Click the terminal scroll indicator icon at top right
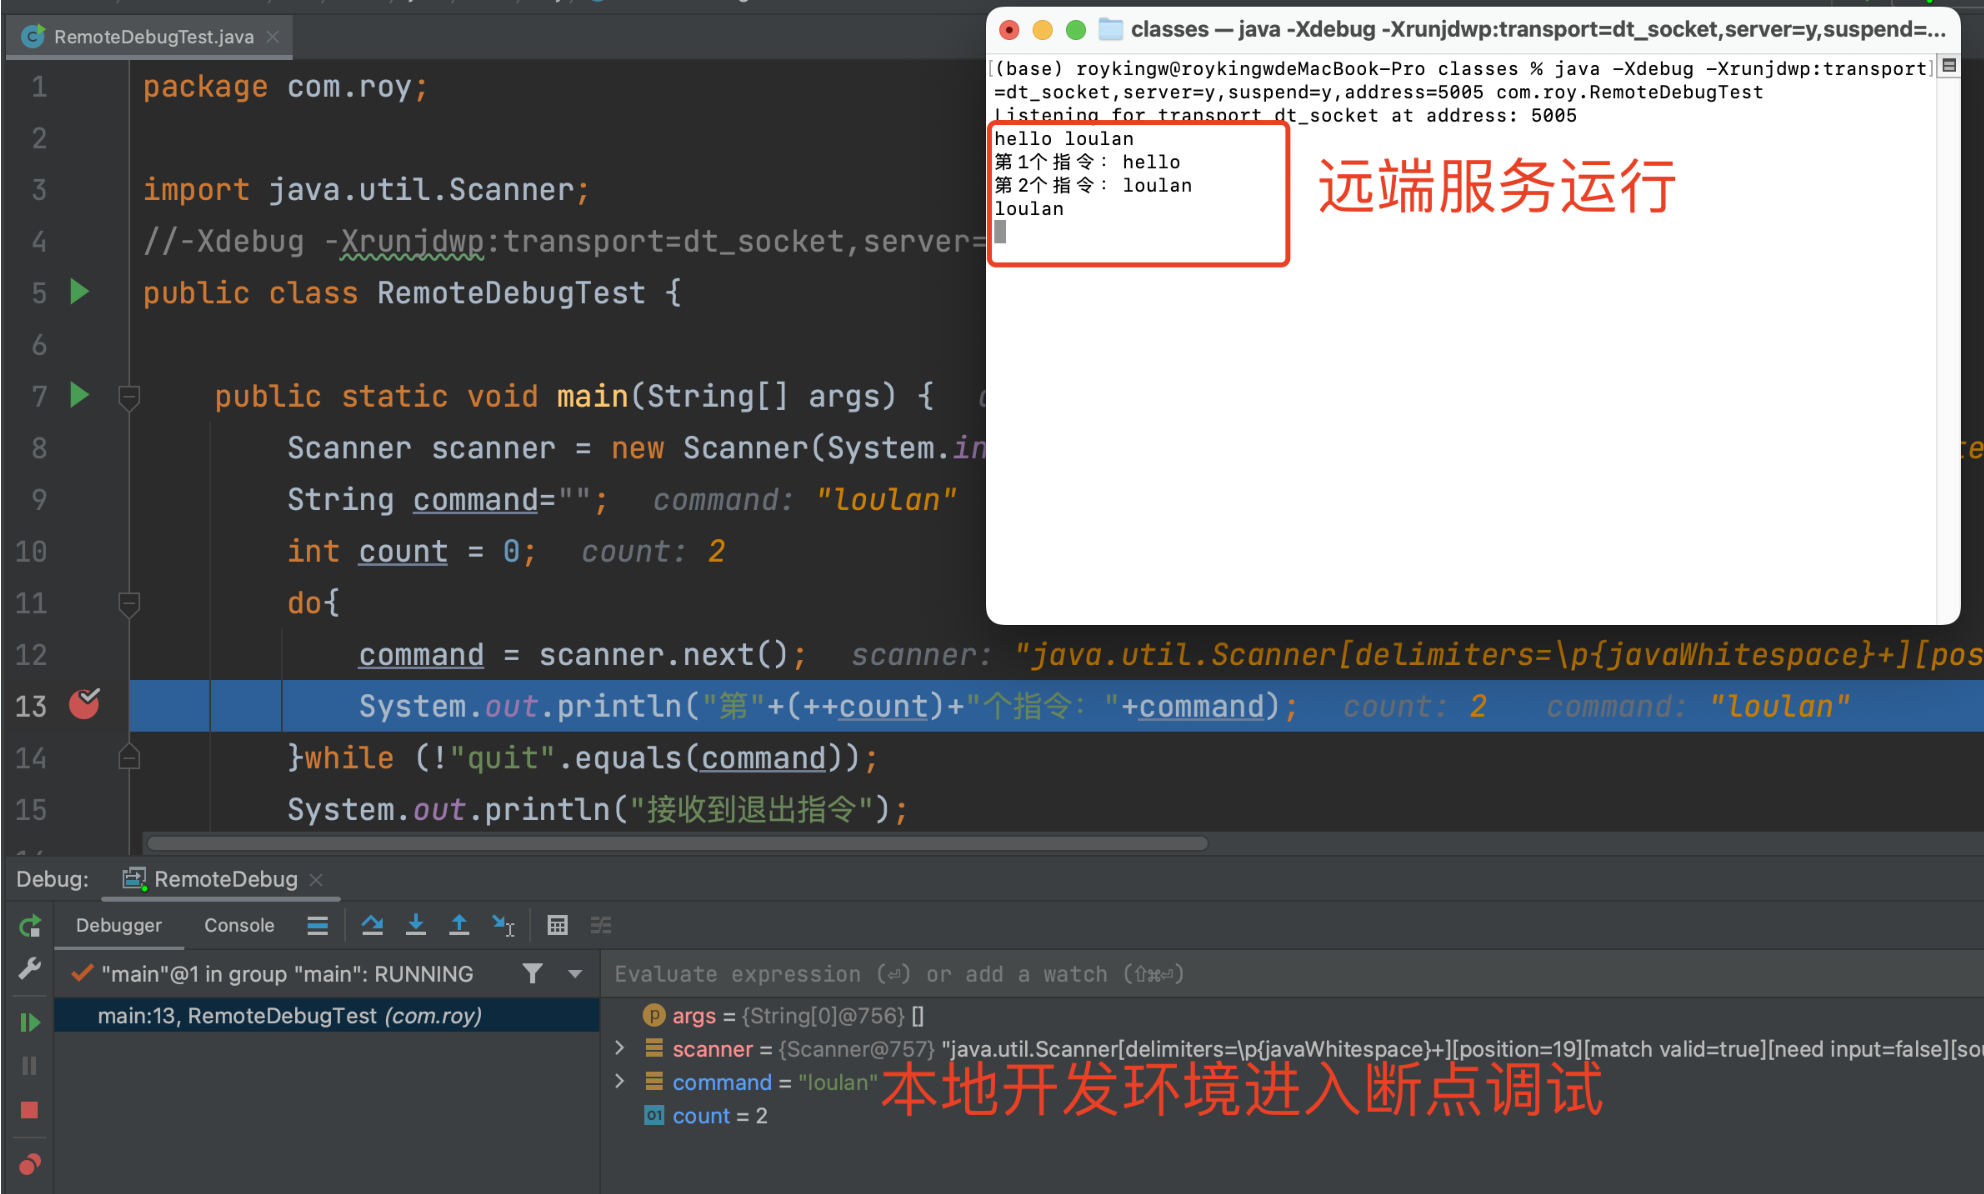This screenshot has width=1984, height=1194. coord(1949,66)
